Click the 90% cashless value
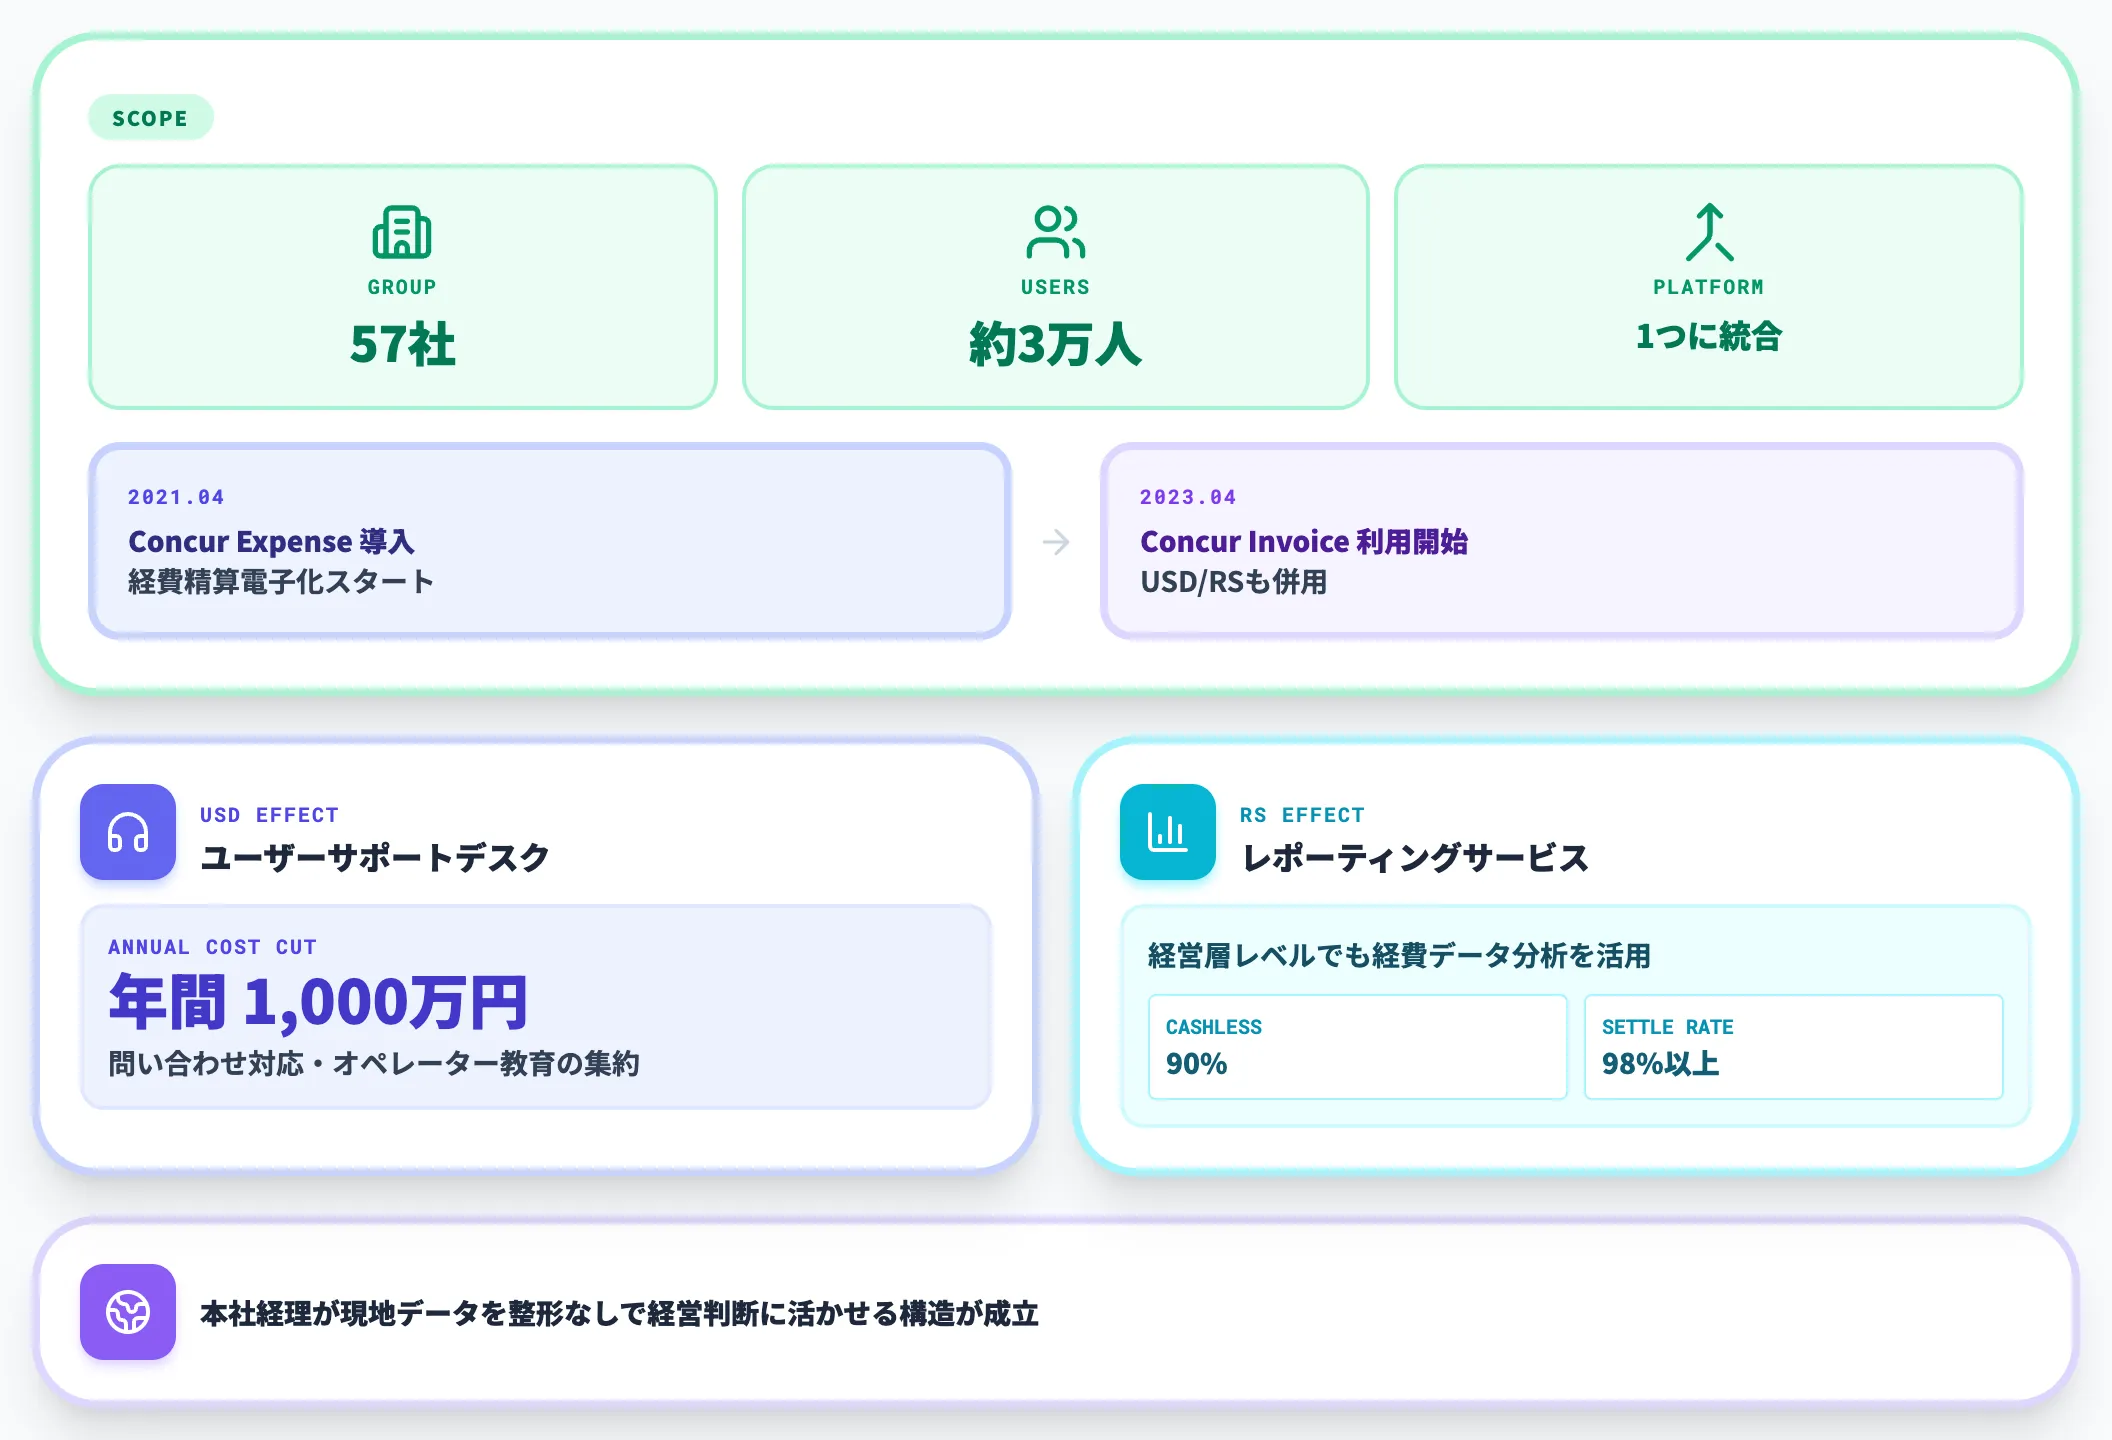 coord(1196,1064)
